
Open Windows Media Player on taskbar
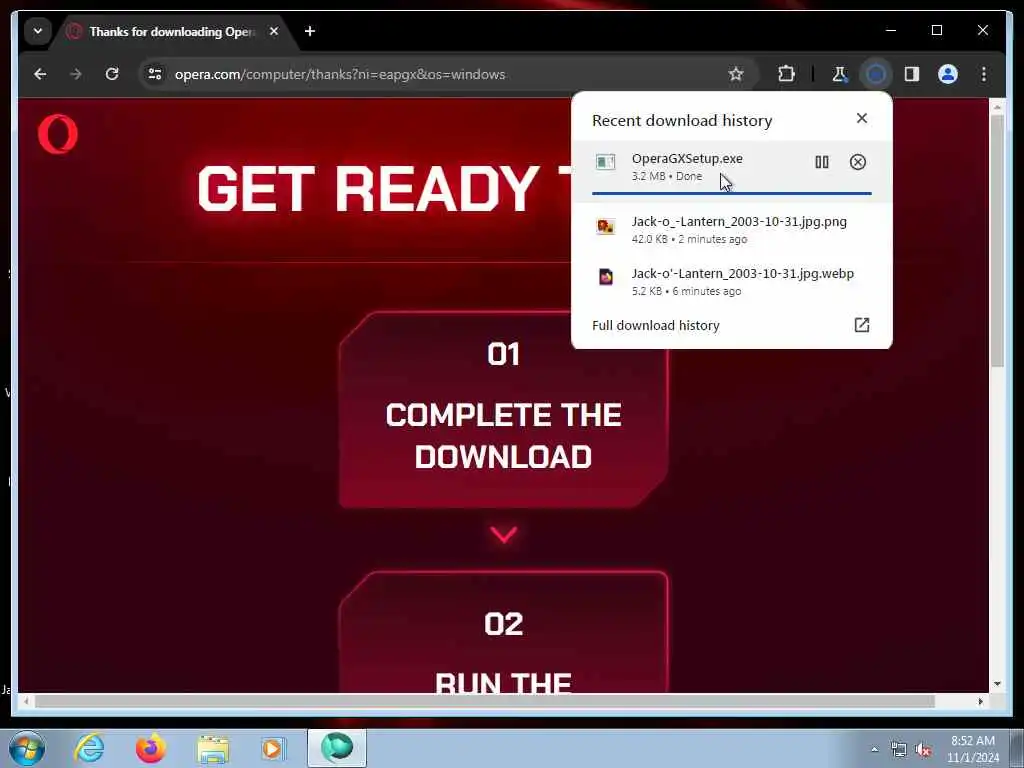pyautogui.click(x=273, y=748)
